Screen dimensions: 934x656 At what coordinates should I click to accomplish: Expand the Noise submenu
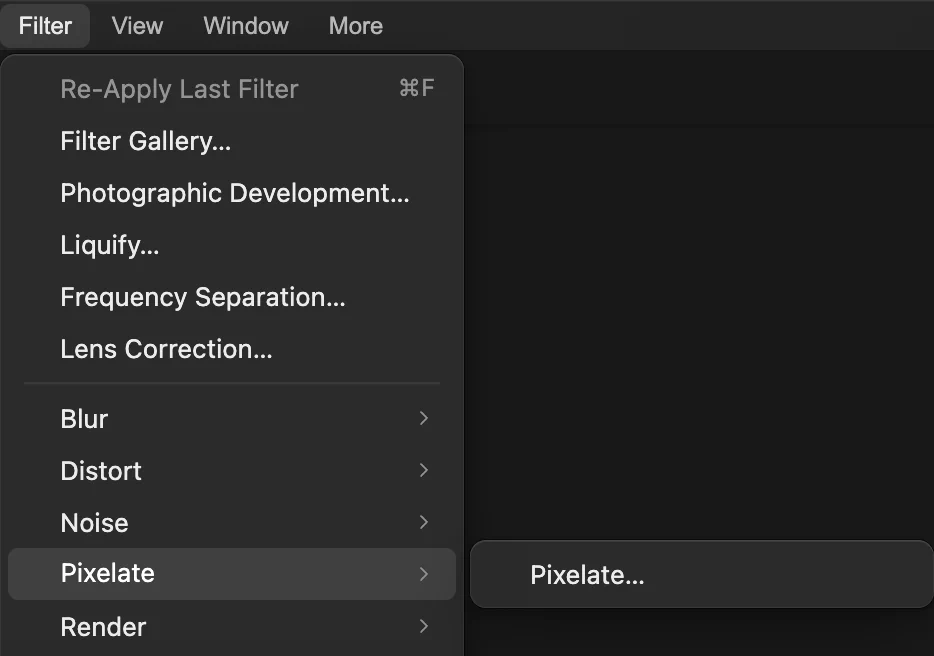pos(232,523)
